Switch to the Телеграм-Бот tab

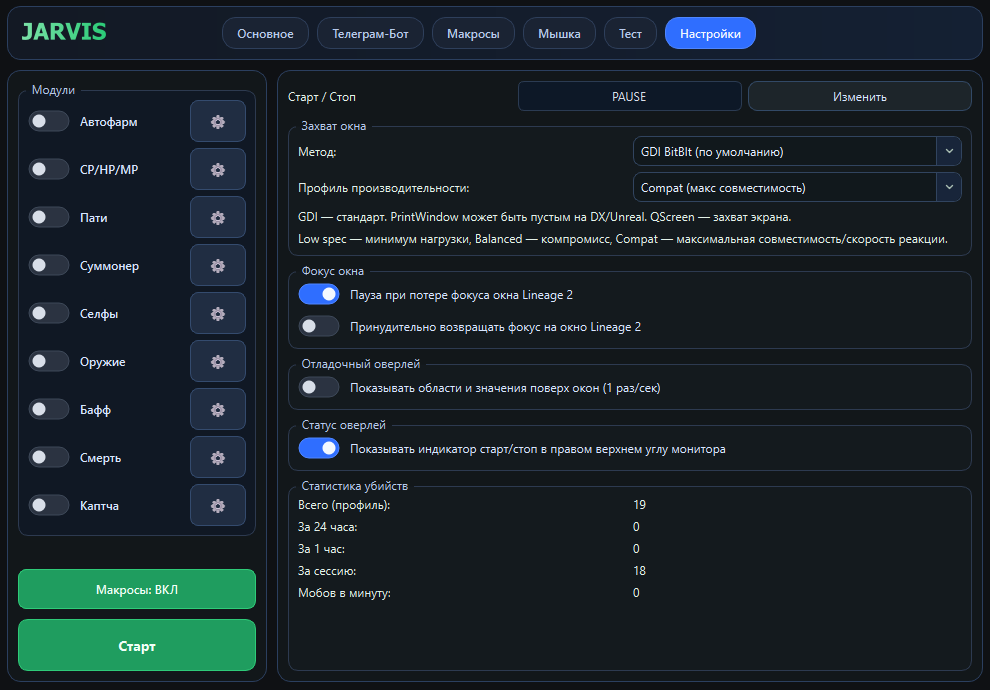(x=365, y=34)
